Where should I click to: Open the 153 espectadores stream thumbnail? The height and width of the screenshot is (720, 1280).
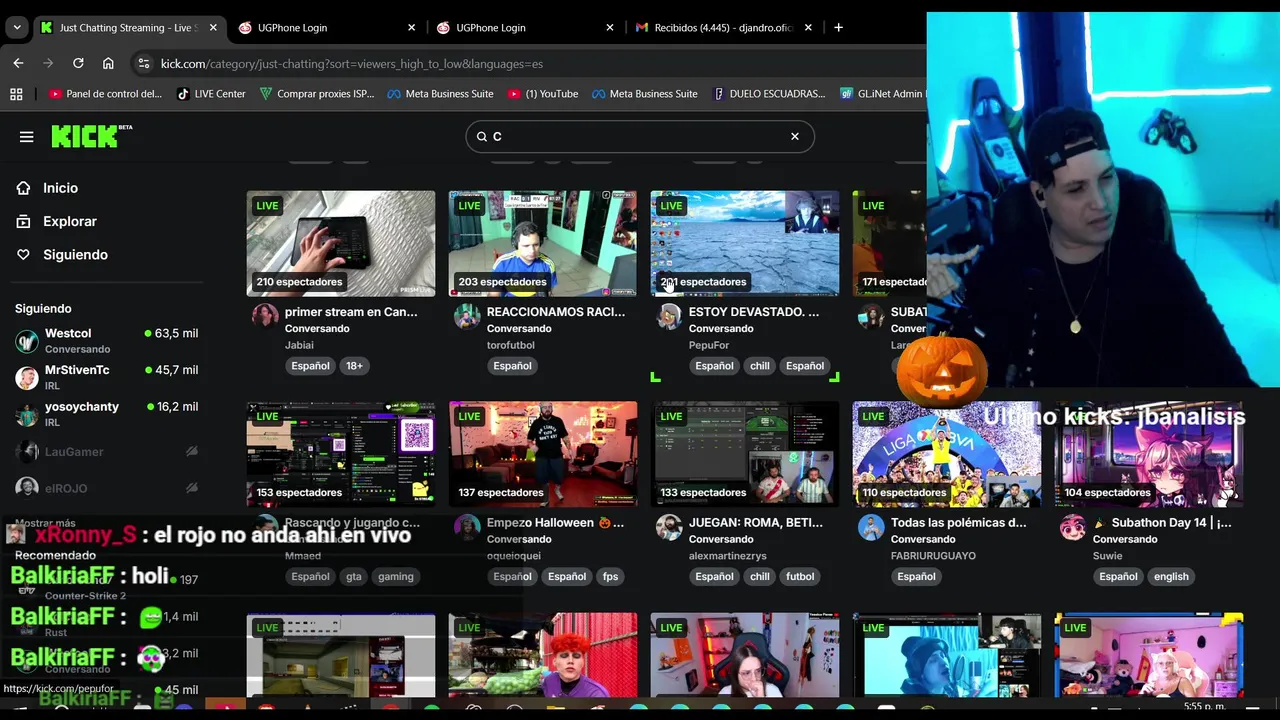341,454
